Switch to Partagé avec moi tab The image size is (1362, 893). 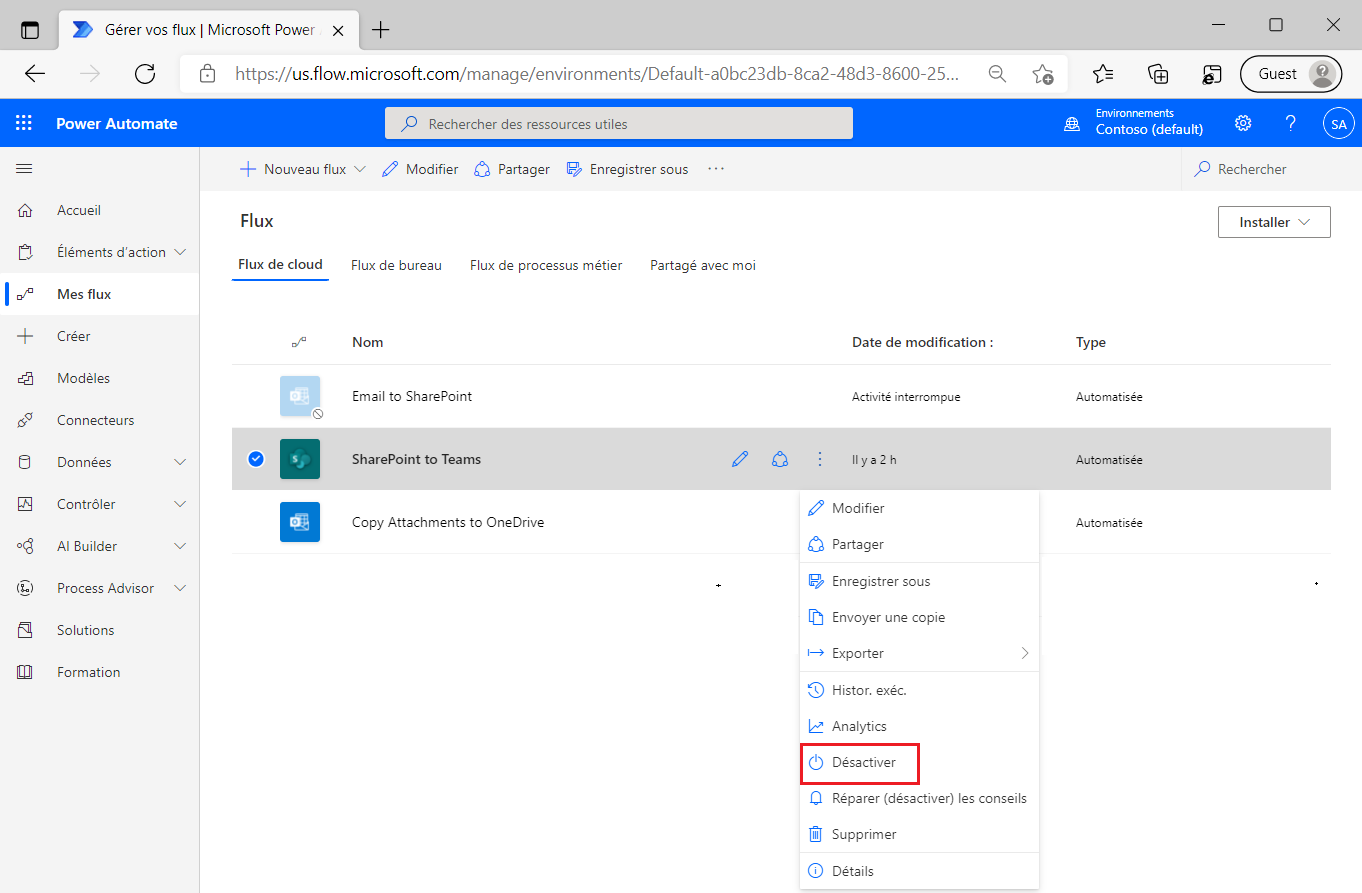pos(703,265)
